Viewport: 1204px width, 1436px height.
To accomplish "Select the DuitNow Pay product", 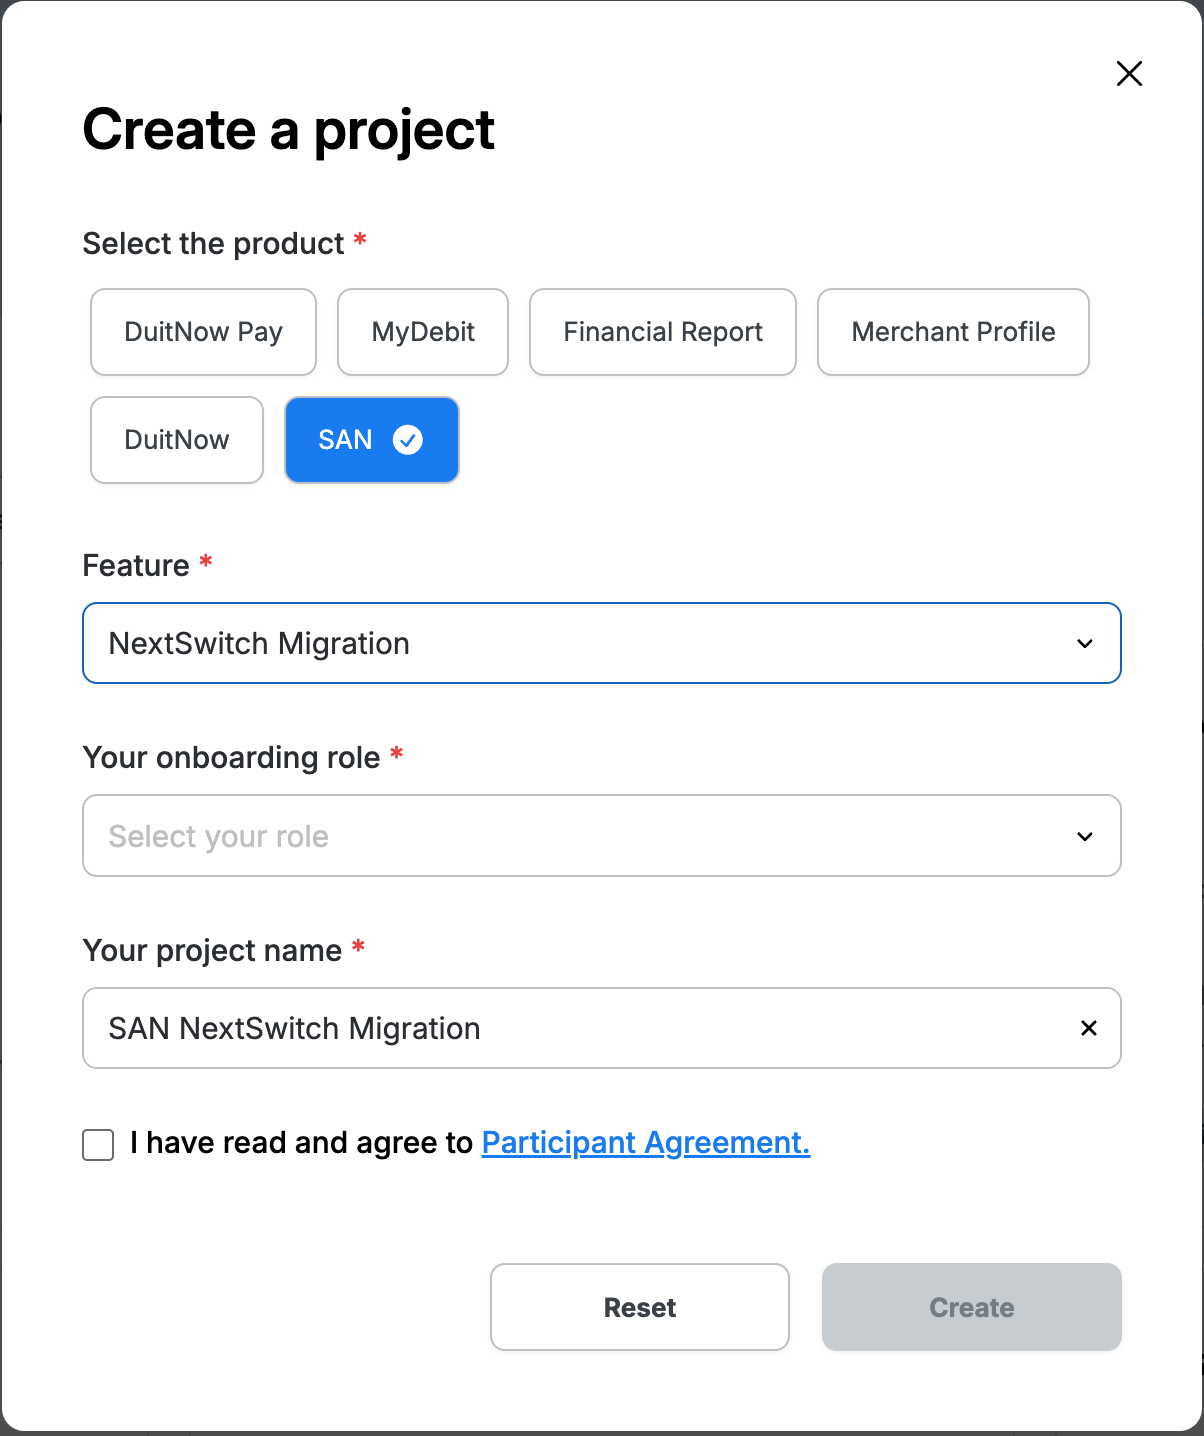I will pos(203,332).
